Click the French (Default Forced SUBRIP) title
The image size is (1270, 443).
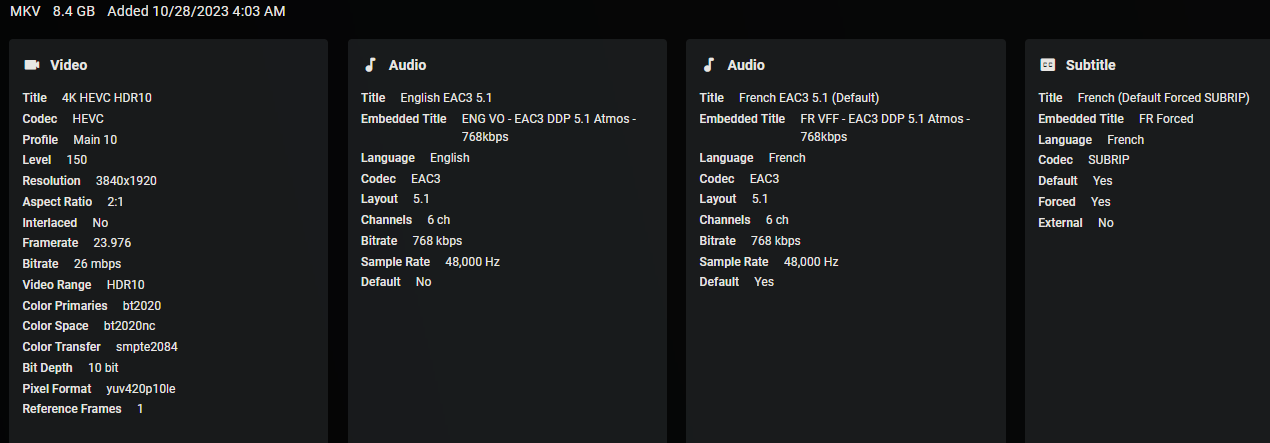pyautogui.click(x=1163, y=98)
